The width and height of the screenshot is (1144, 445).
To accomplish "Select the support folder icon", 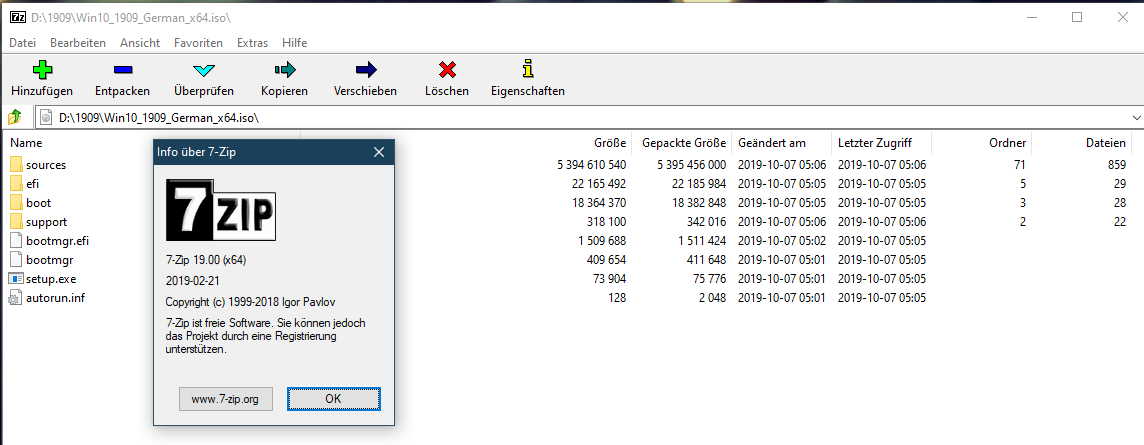I will point(17,222).
